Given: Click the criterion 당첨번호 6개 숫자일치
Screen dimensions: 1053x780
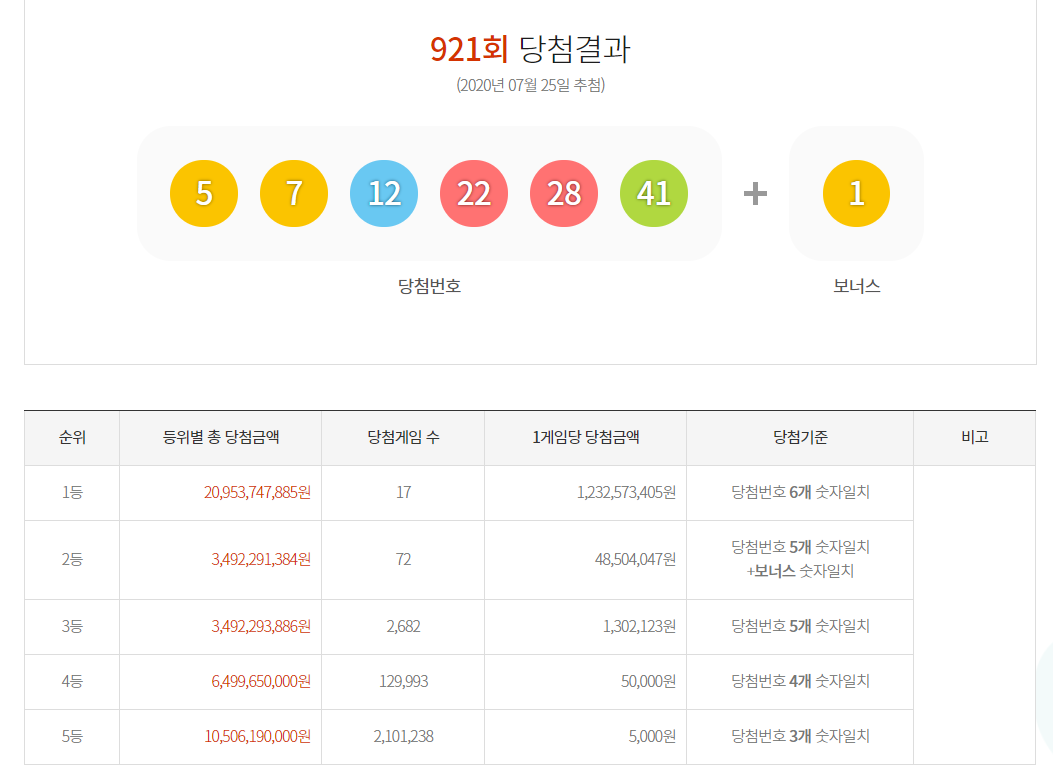Looking at the screenshot, I should point(800,492).
